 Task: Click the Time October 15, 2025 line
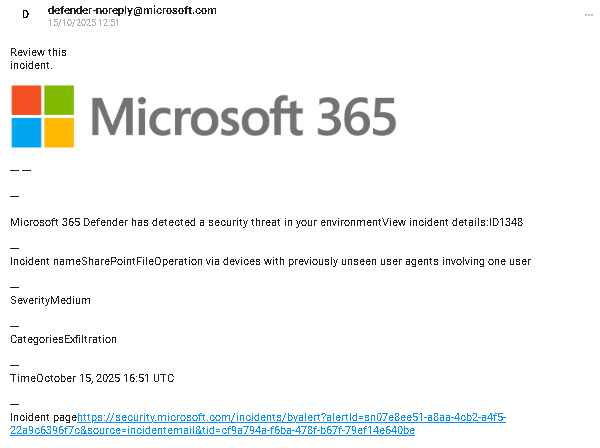[x=92, y=378]
